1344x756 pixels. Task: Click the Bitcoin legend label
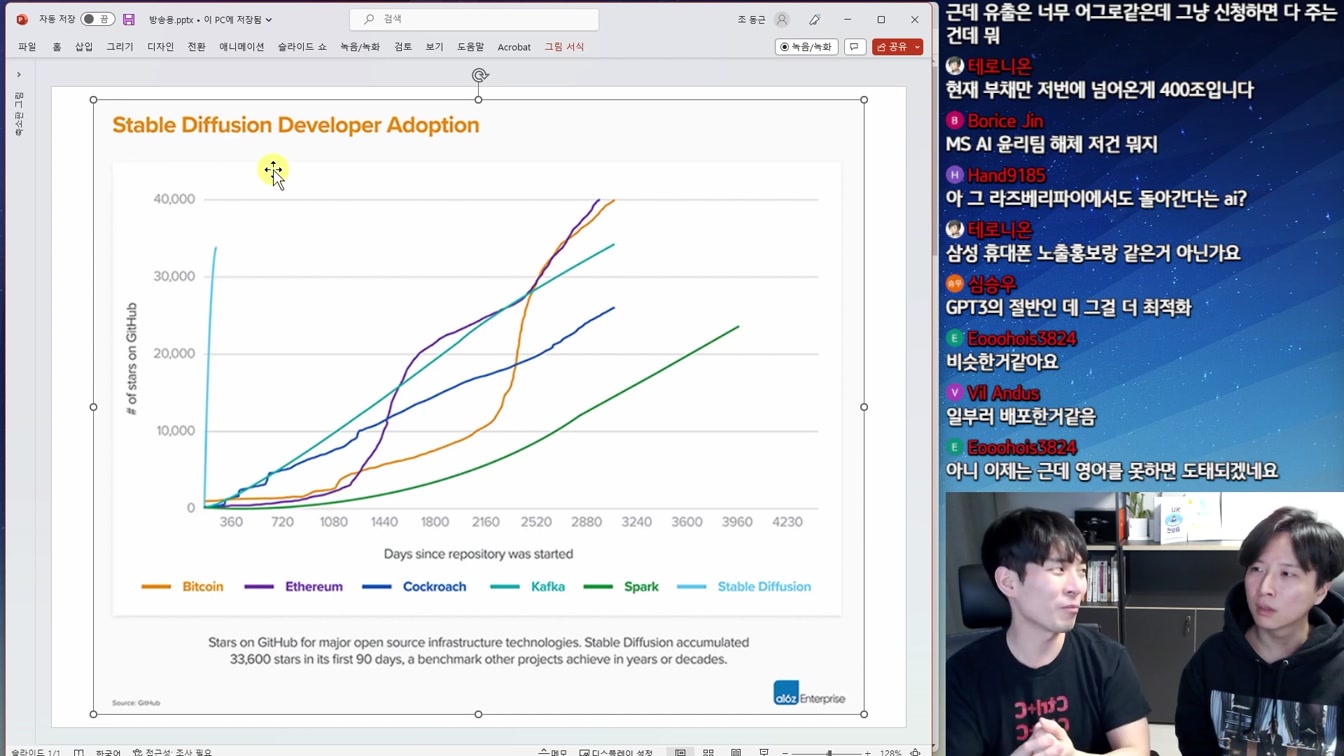point(203,587)
